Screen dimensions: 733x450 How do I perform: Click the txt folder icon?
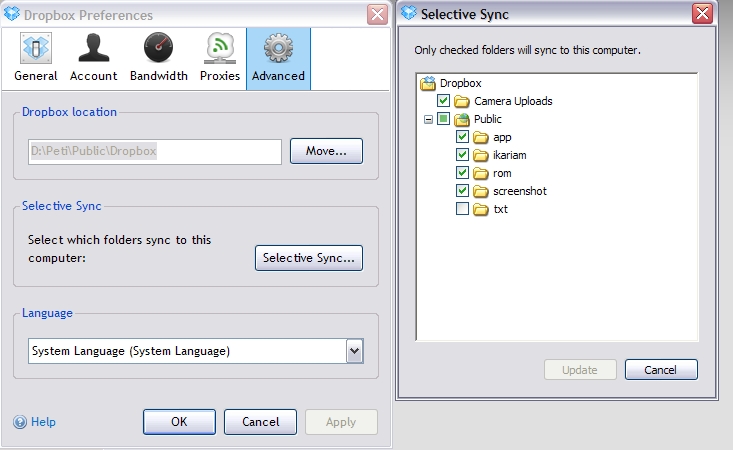point(481,209)
